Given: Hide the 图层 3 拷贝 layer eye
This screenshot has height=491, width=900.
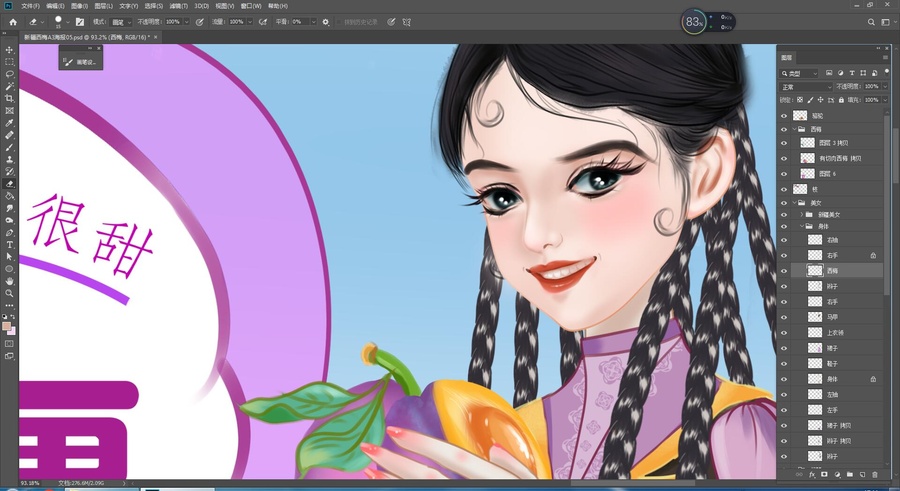Looking at the screenshot, I should click(784, 143).
